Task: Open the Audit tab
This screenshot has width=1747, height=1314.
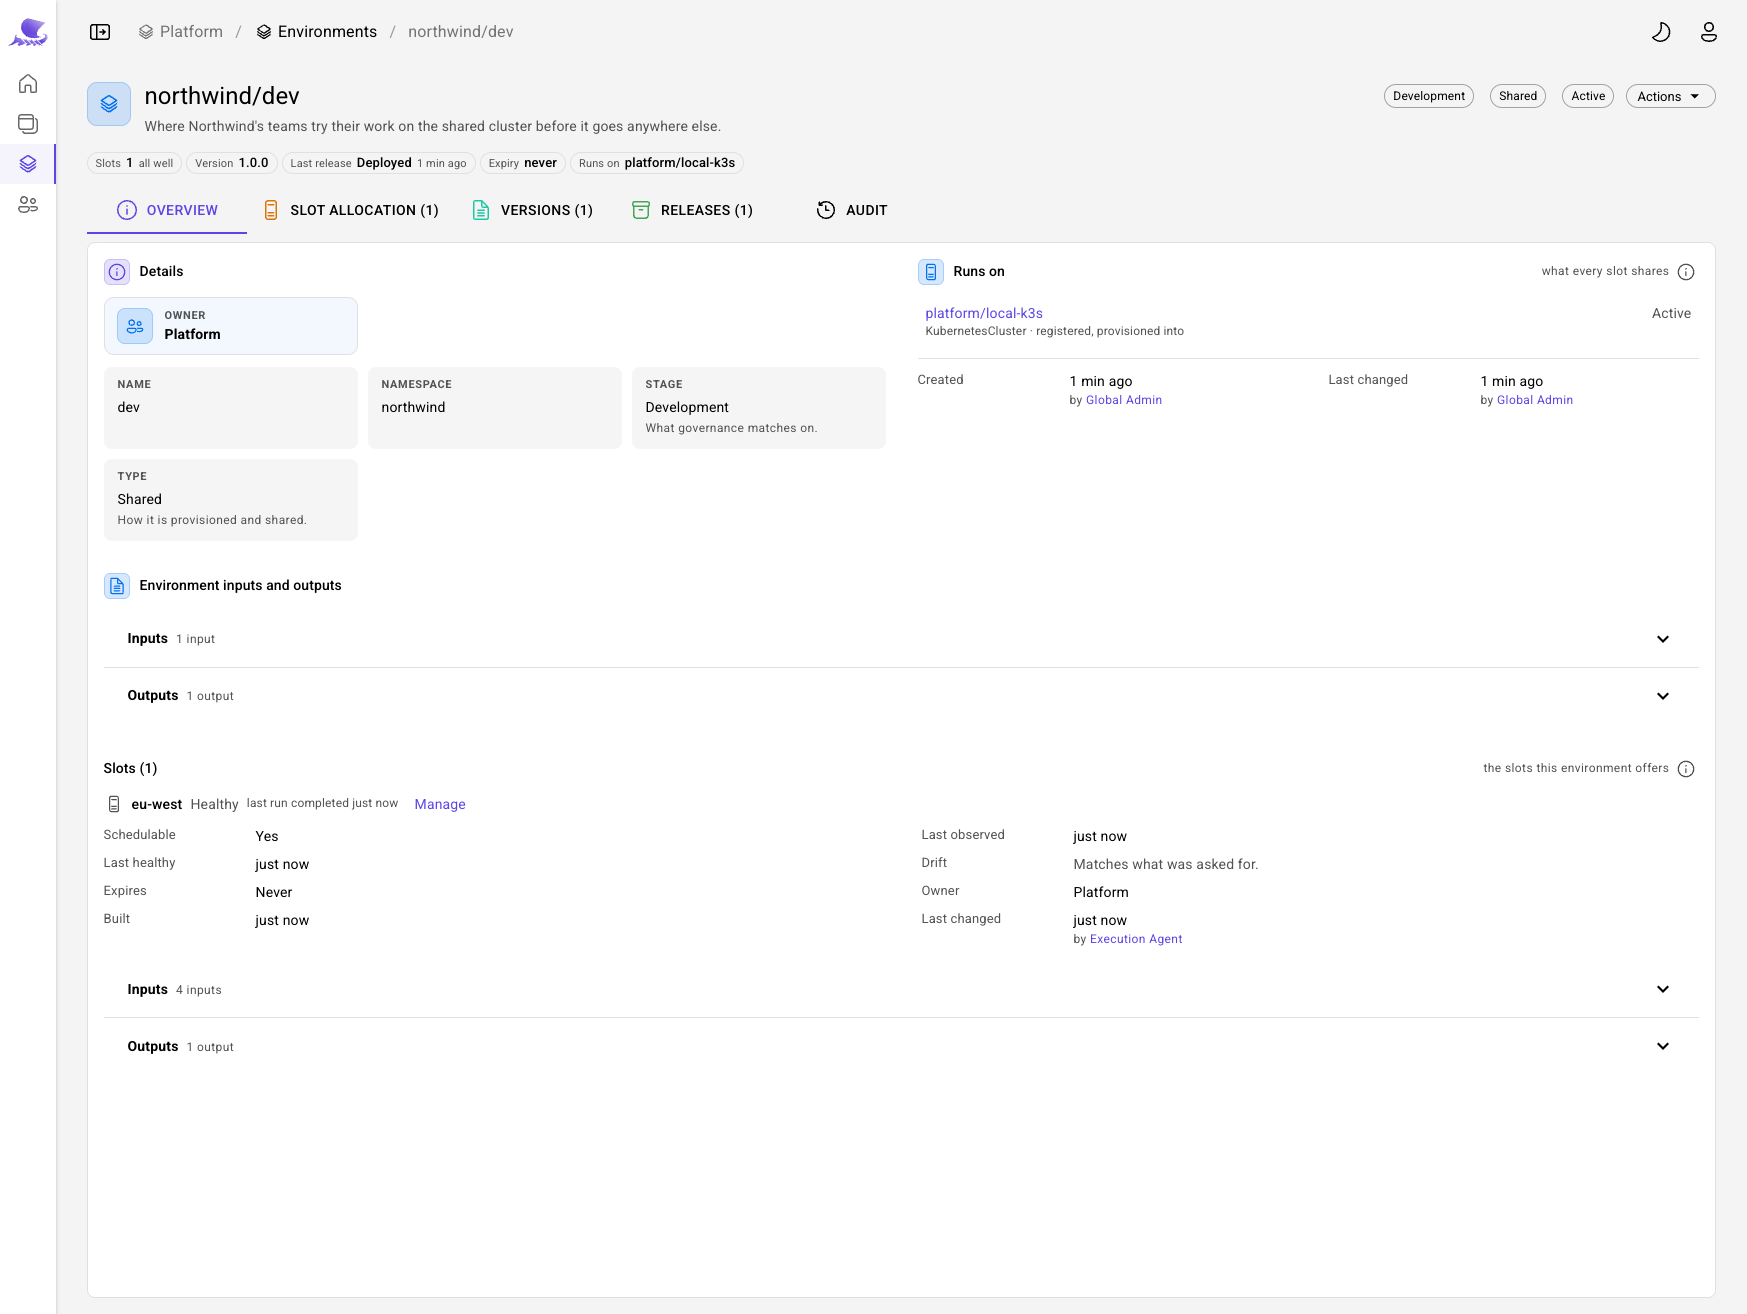Action: pos(852,210)
